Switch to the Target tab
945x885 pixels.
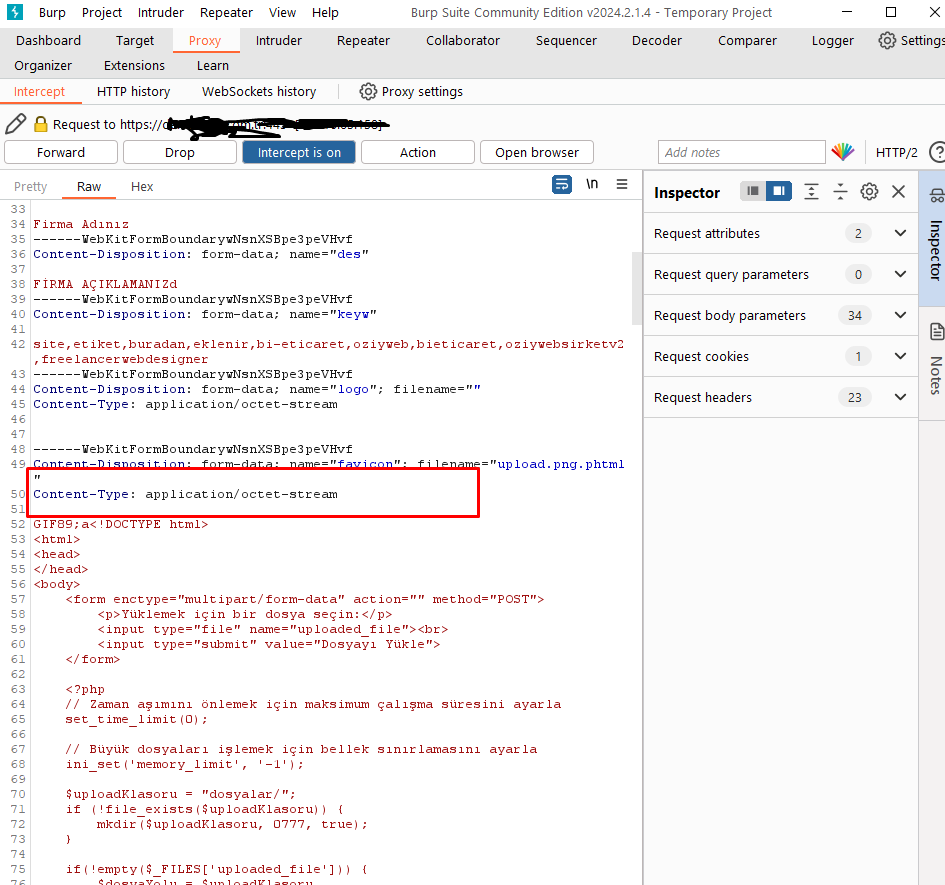tap(135, 40)
